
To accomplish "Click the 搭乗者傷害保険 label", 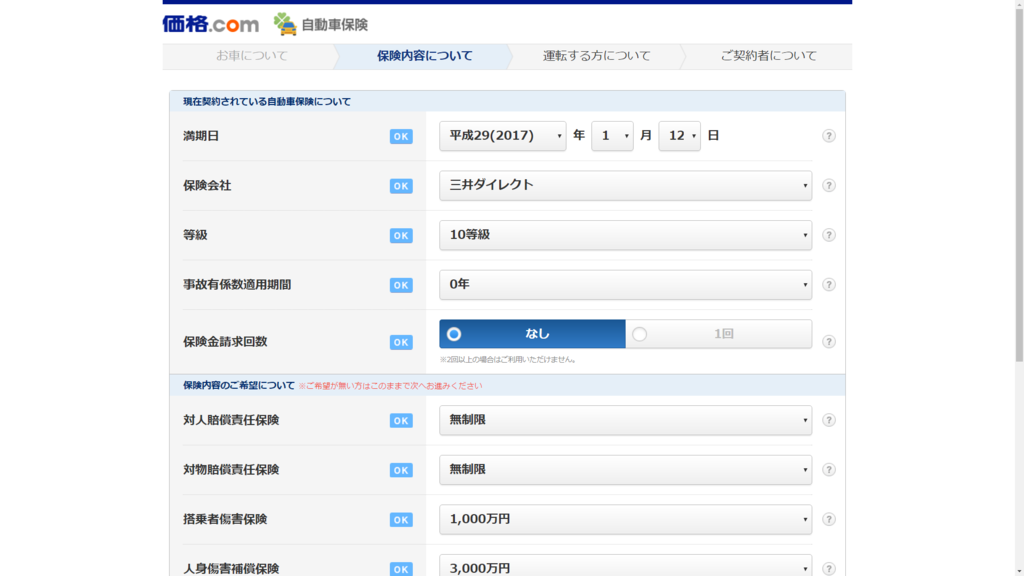I will coord(225,519).
